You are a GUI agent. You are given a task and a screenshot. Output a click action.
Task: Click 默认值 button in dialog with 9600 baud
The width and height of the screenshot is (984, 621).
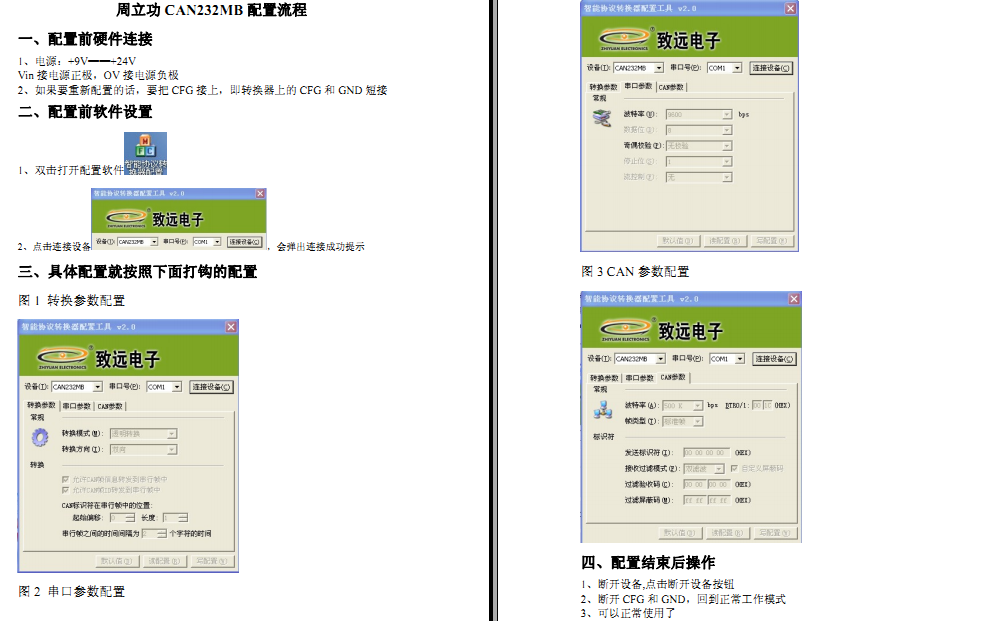(x=678, y=241)
